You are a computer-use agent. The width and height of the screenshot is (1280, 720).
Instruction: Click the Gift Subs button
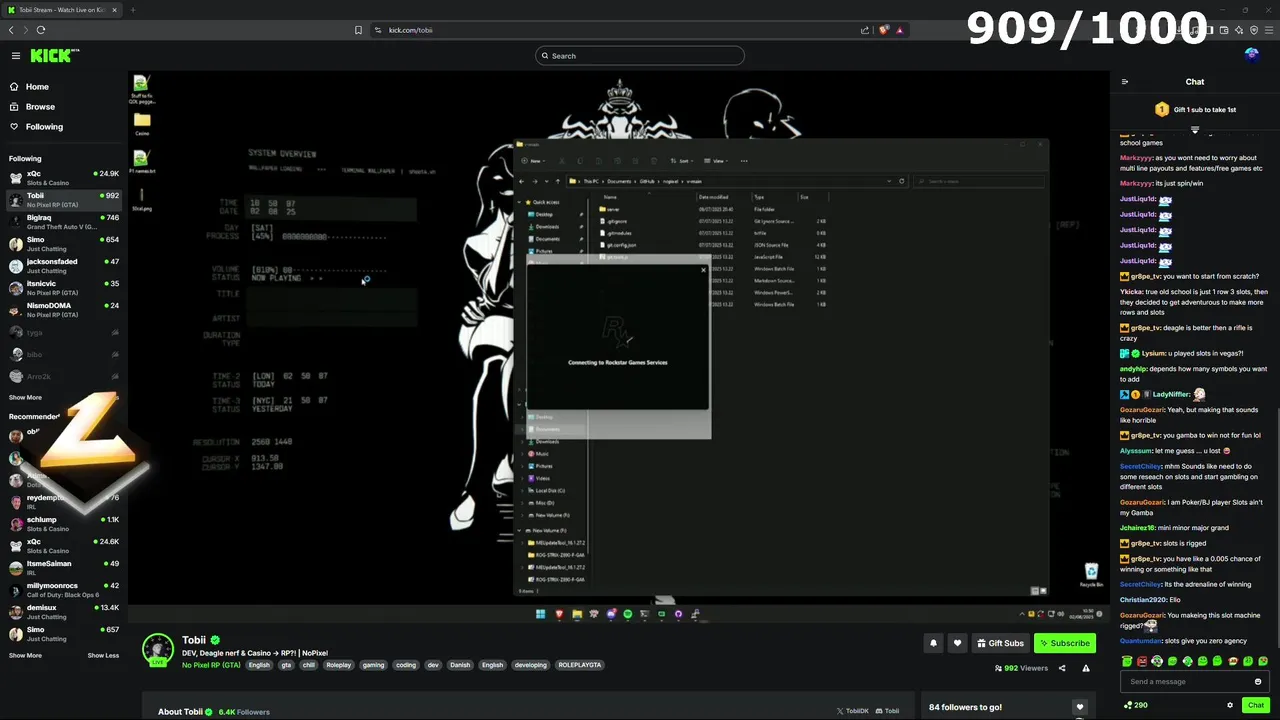tap(1000, 643)
